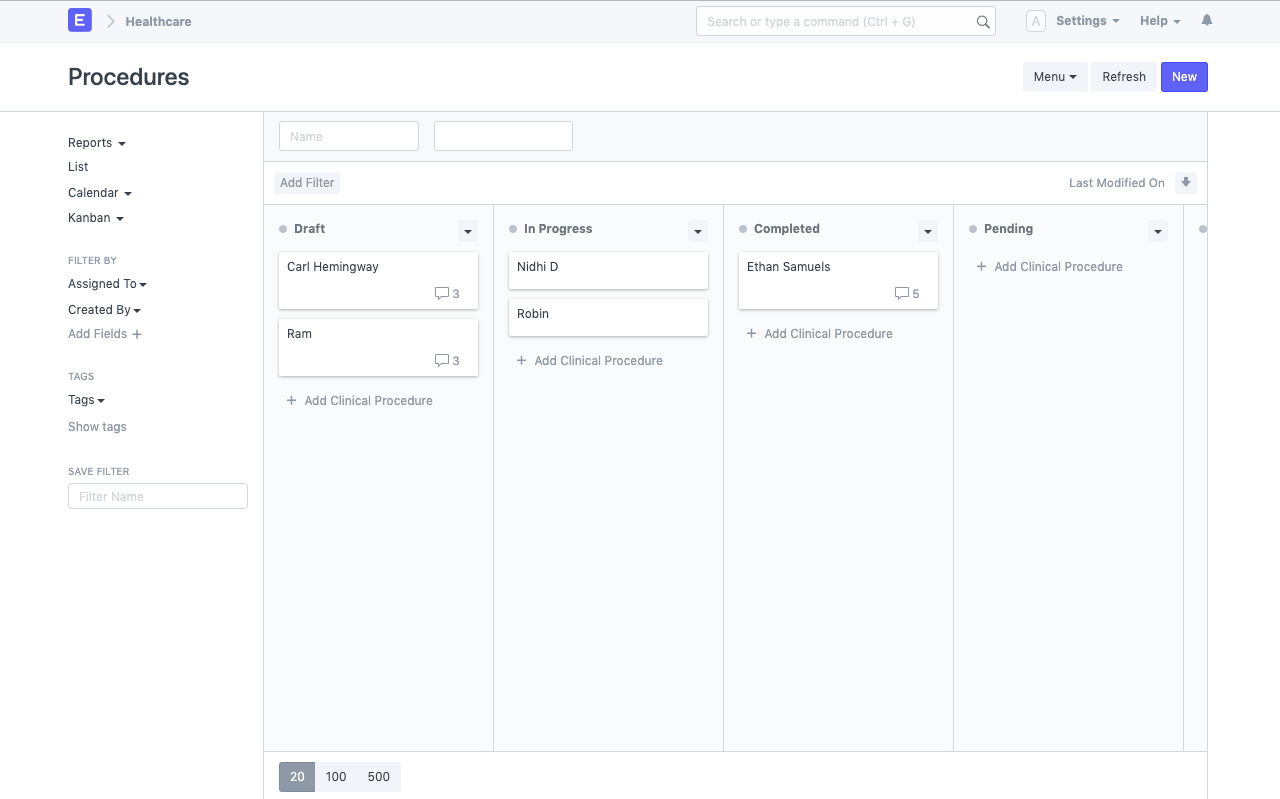The image size is (1280, 799).
Task: Click plus icon beside Add Fields
Action: click(x=137, y=334)
